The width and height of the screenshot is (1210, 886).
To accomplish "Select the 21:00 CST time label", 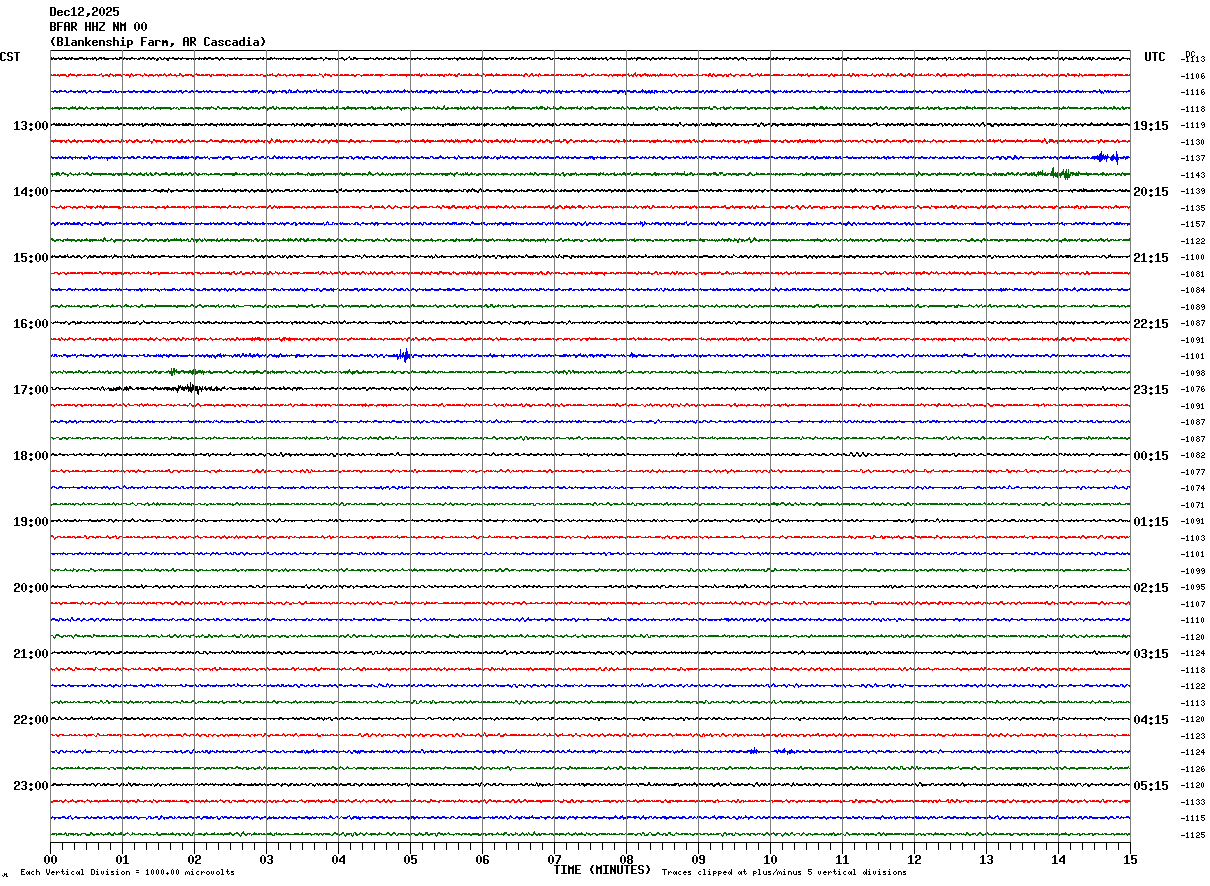I will coord(30,654).
